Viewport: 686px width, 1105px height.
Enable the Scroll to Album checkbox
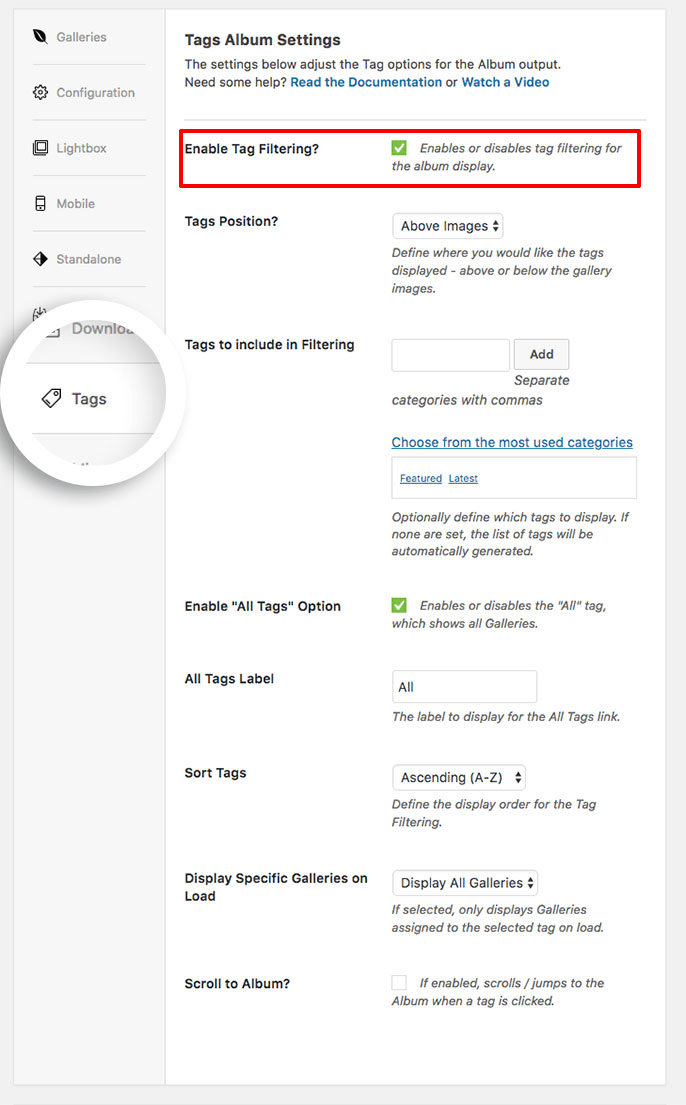[399, 982]
